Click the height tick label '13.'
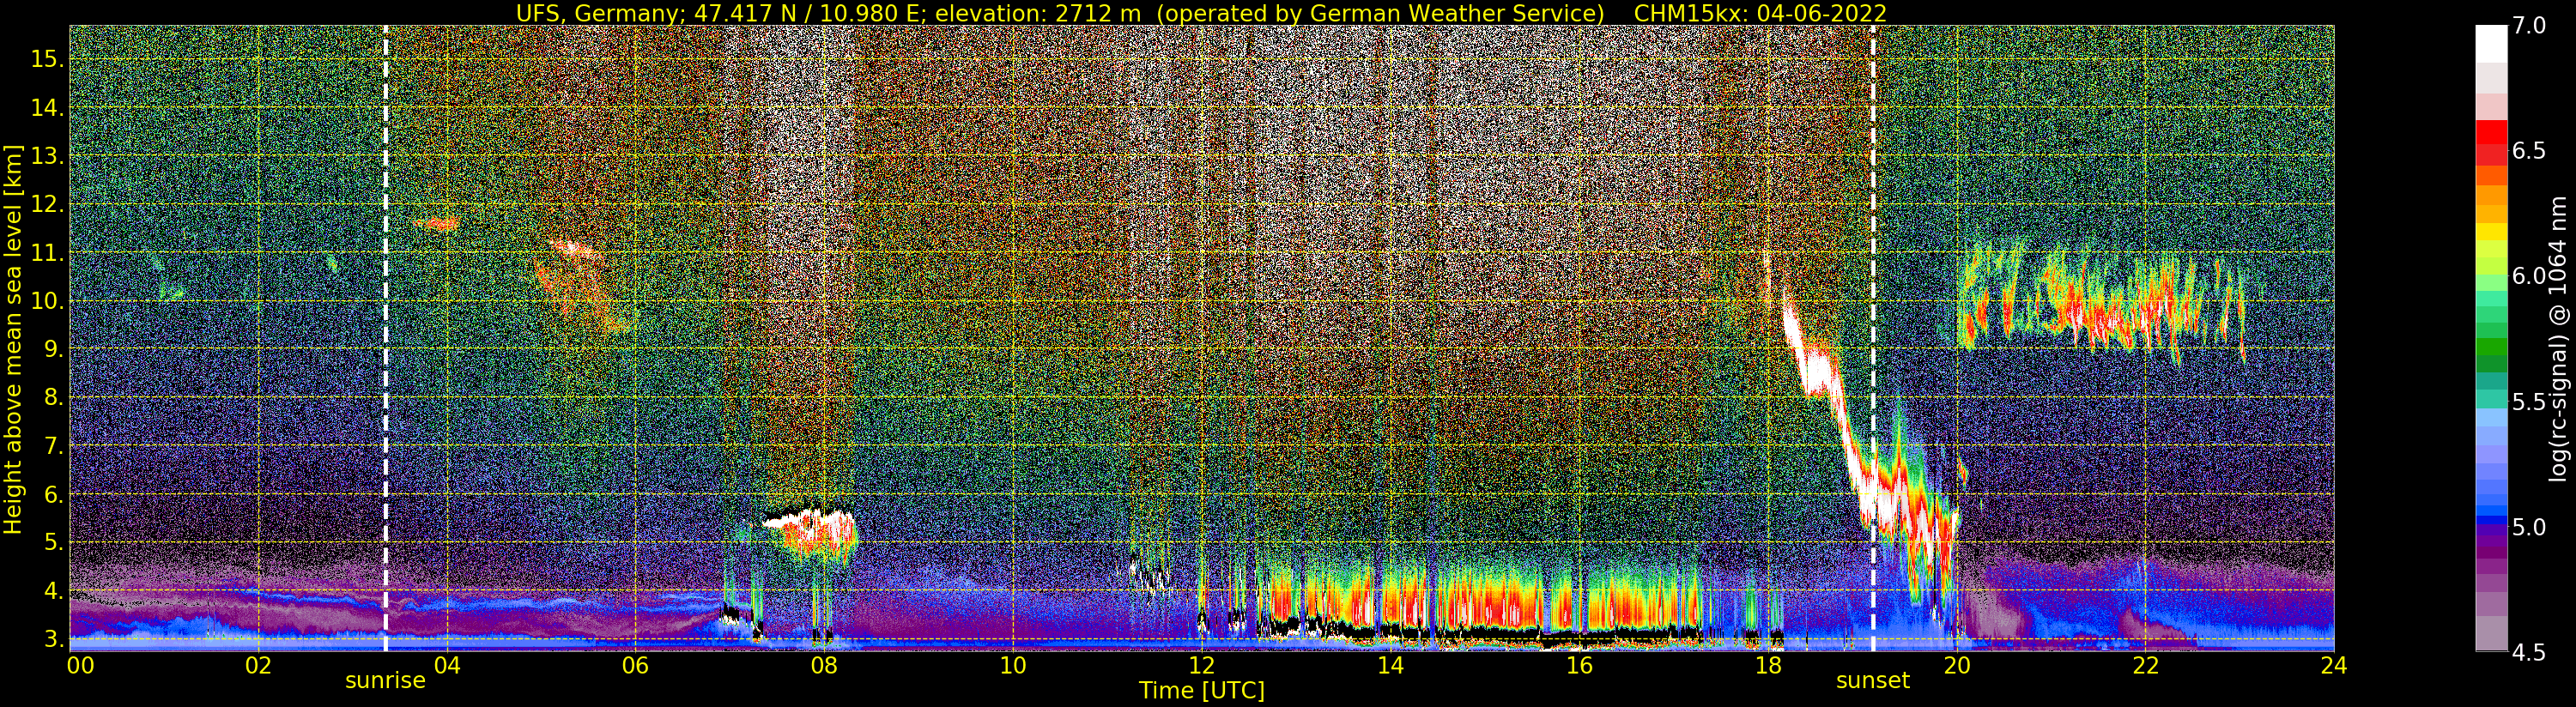The height and width of the screenshot is (707, 2576). tap(48, 156)
